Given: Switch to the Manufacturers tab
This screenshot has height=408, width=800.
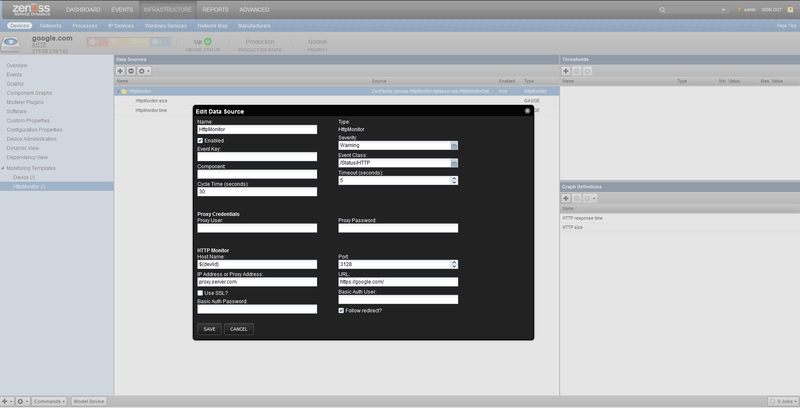Looking at the screenshot, I should click(x=254, y=26).
